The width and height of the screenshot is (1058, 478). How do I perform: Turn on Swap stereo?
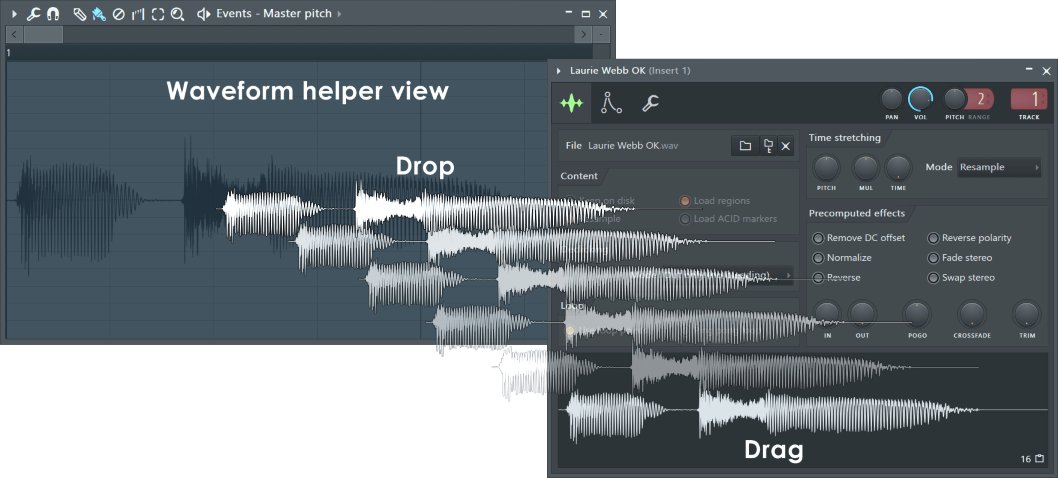(933, 278)
